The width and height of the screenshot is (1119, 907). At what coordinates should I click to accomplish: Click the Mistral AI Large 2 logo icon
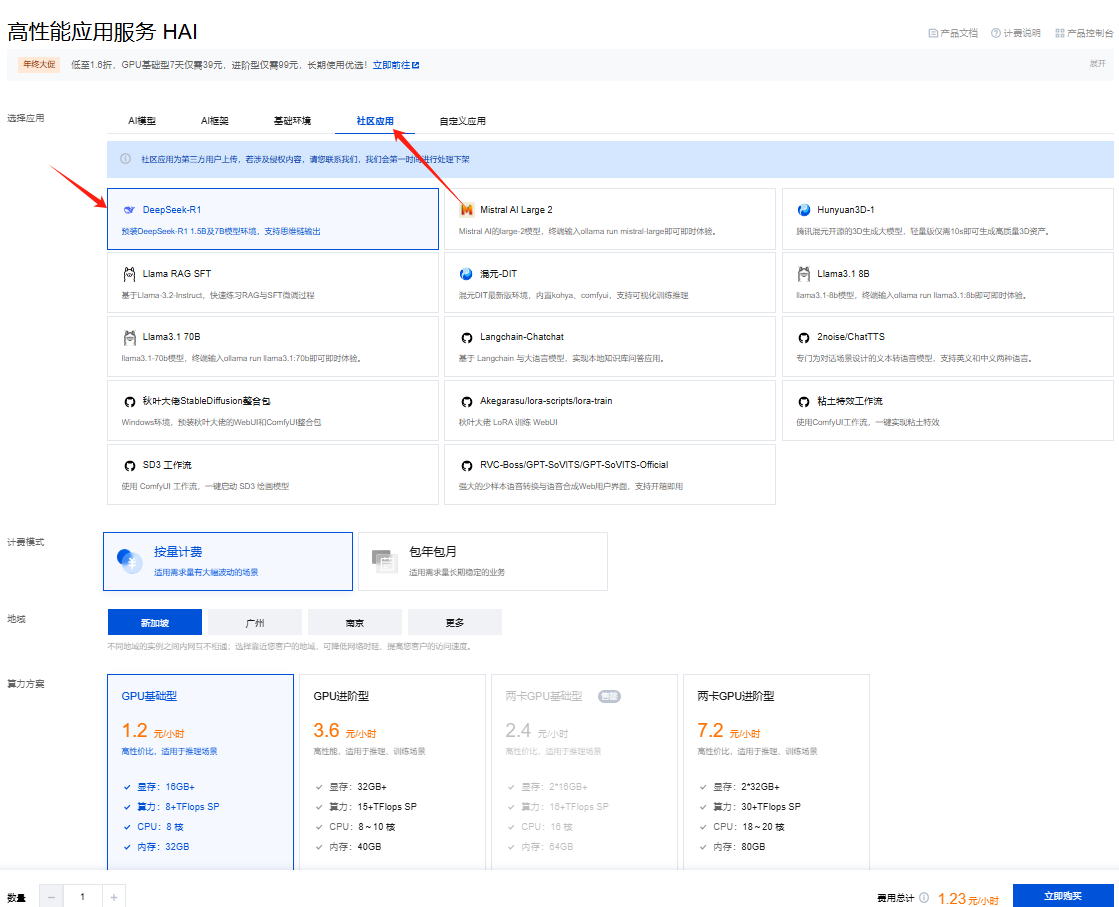click(x=467, y=210)
